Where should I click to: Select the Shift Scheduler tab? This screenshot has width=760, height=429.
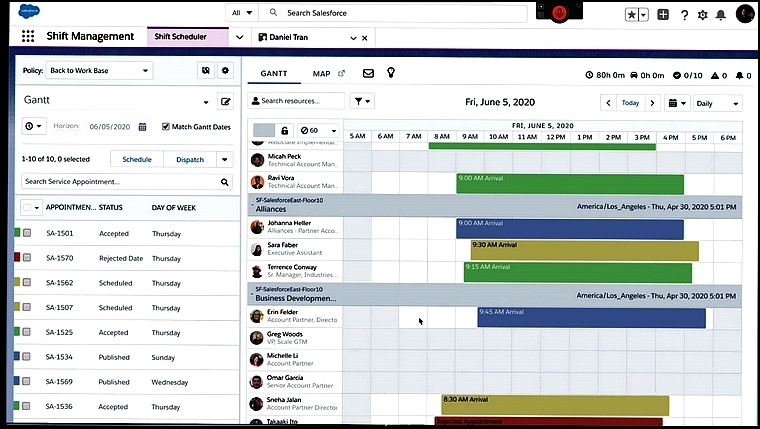click(x=188, y=37)
